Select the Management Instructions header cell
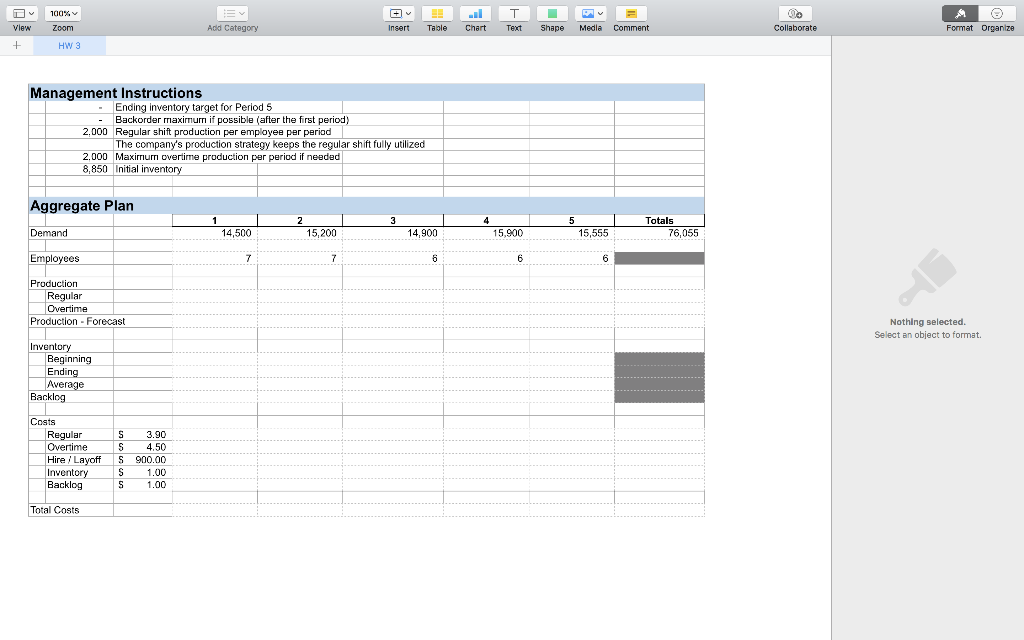This screenshot has height=640, width=1024. point(100,92)
